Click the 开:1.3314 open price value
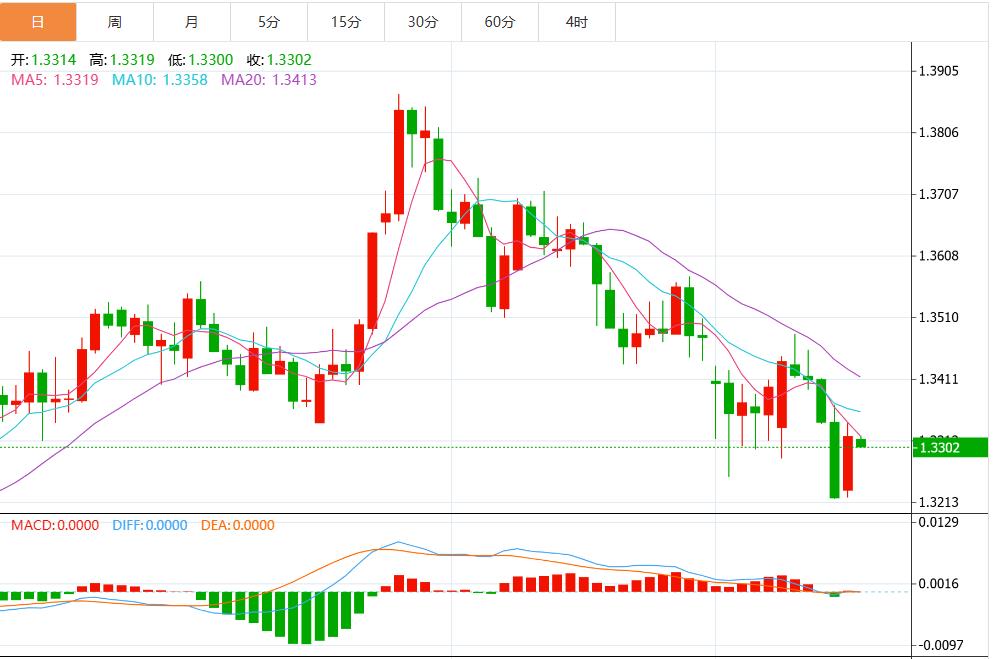Screen dimensions: 995x659 click(43, 60)
